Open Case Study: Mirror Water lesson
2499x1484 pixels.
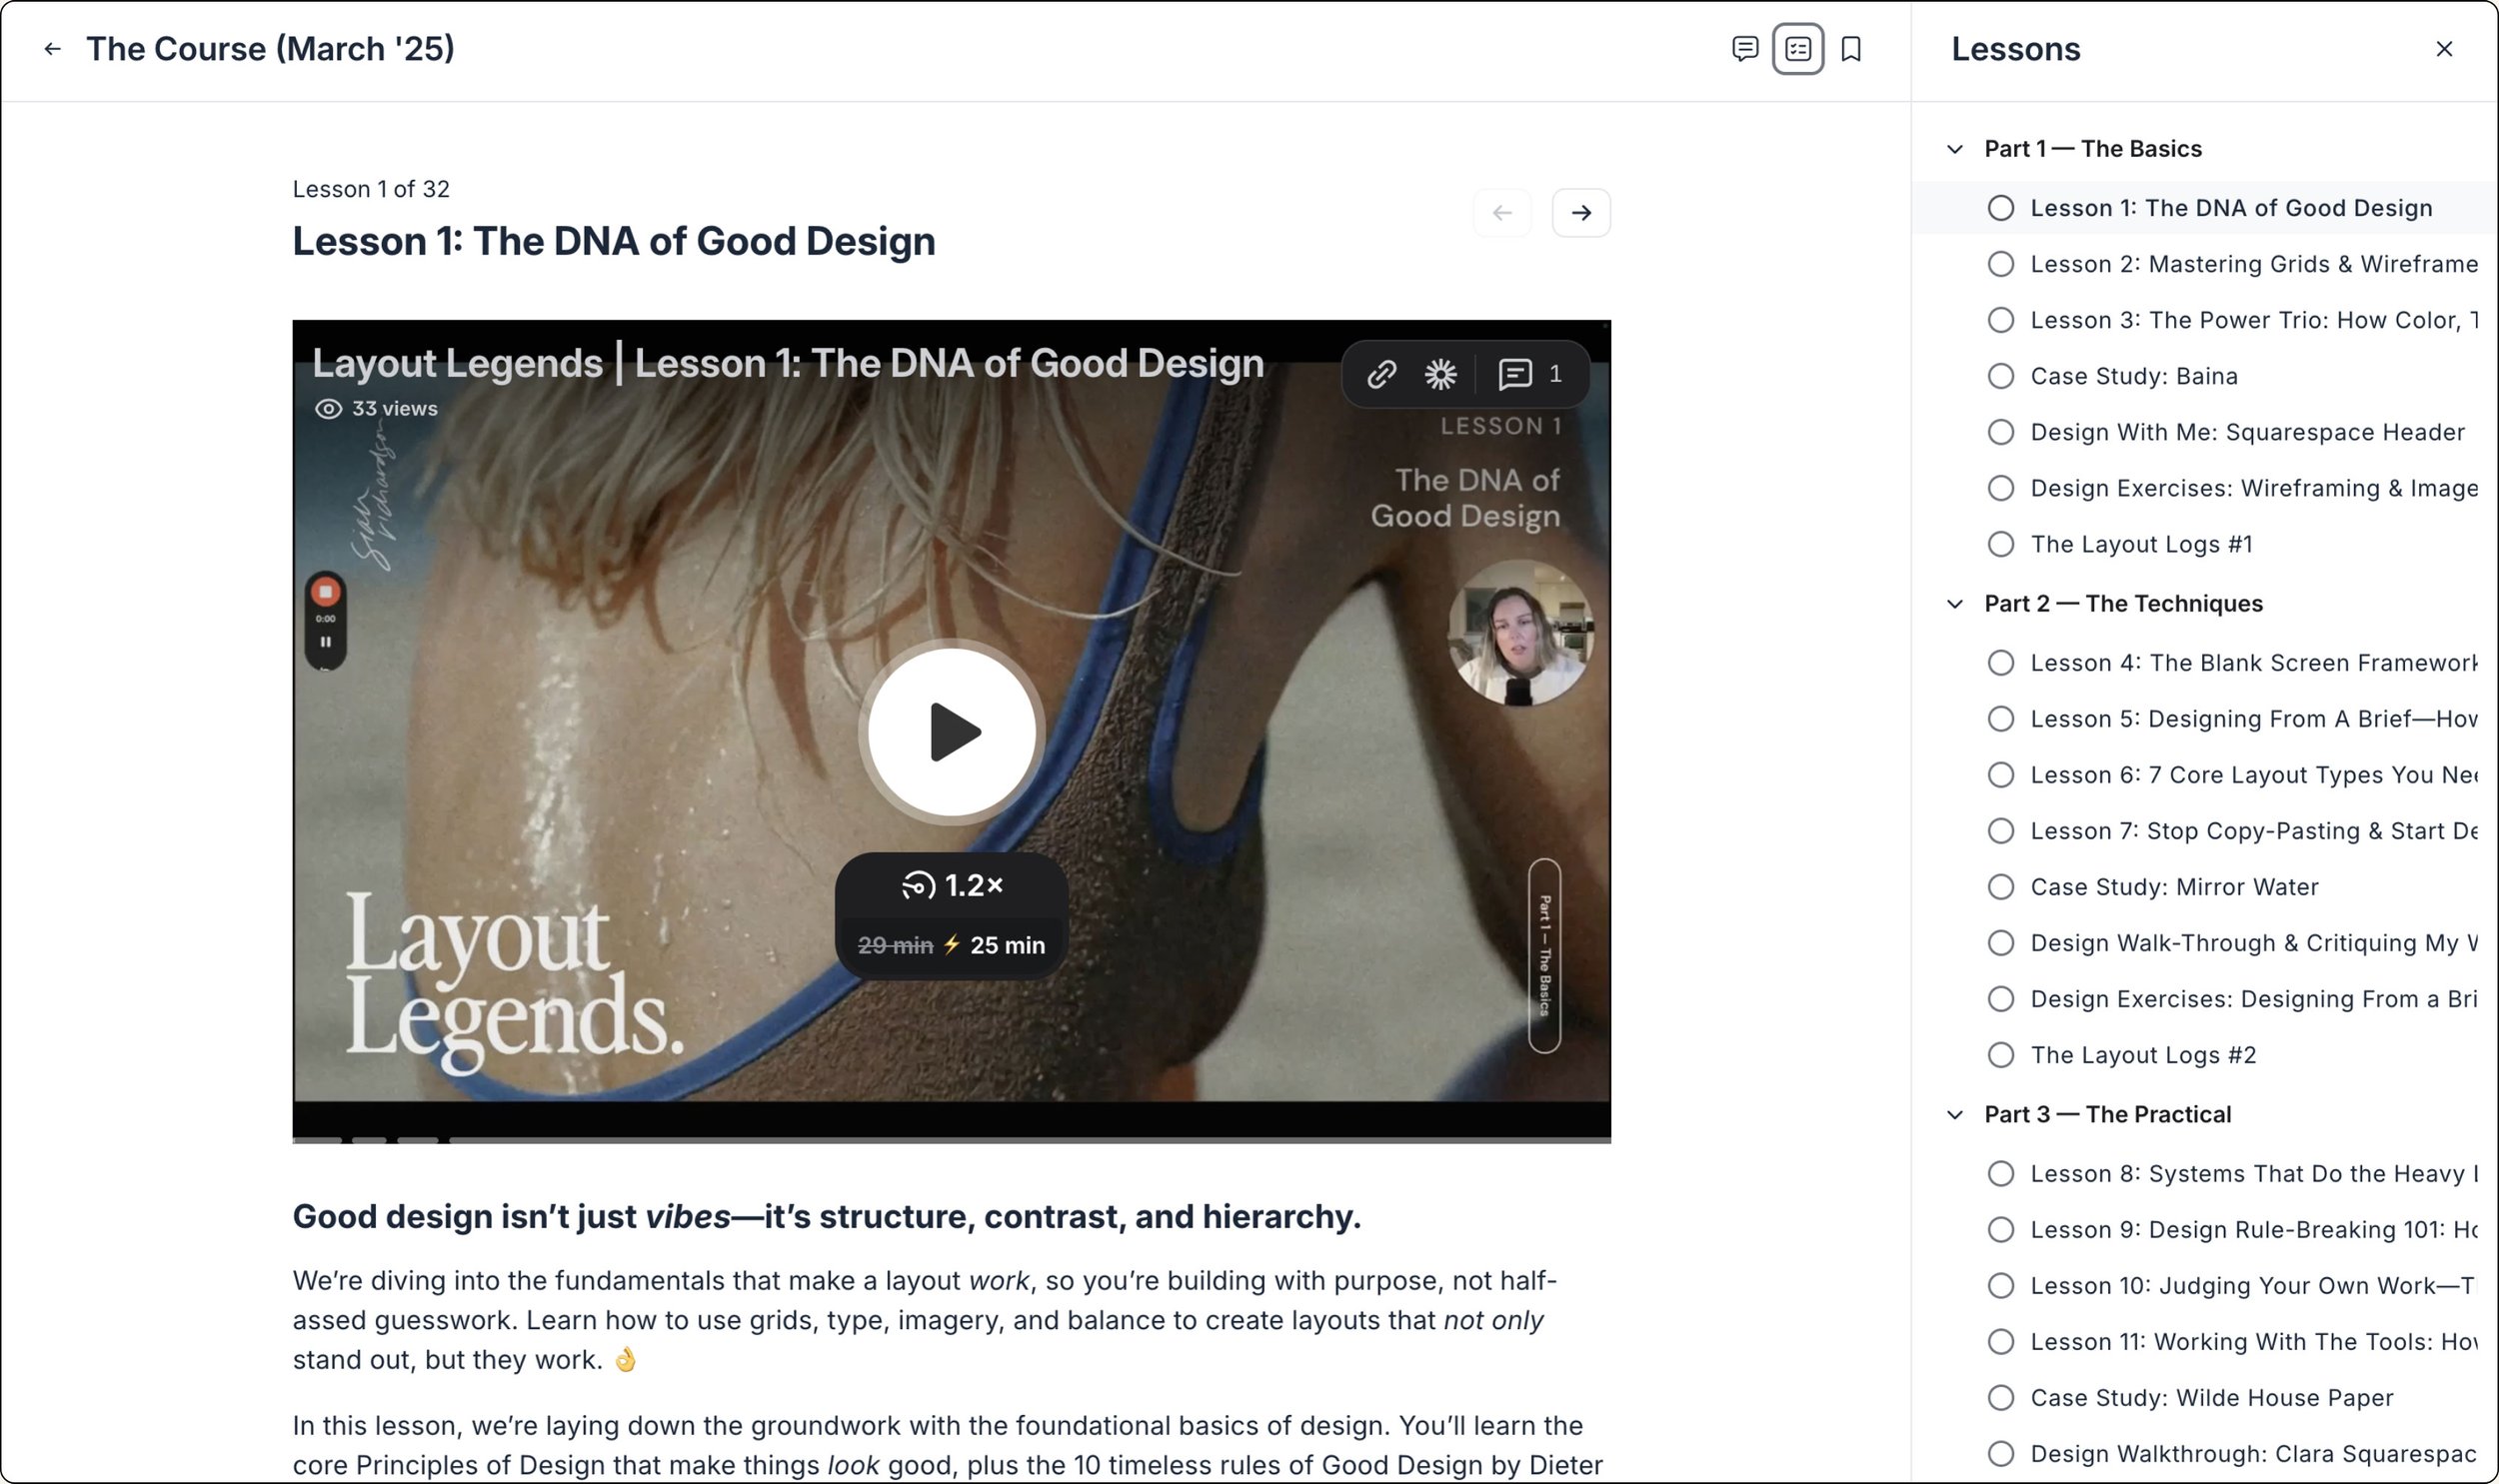pyautogui.click(x=2173, y=887)
